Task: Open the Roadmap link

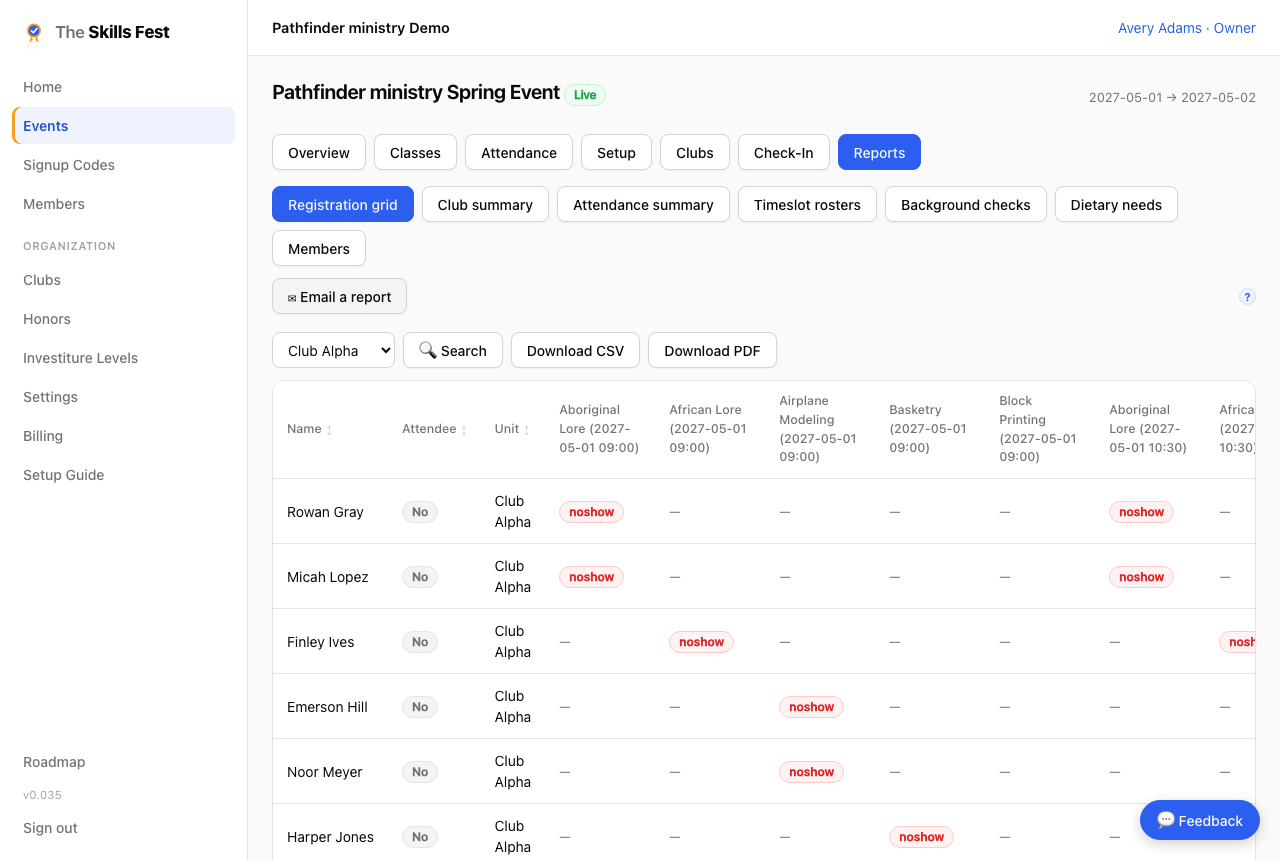Action: coord(123,762)
